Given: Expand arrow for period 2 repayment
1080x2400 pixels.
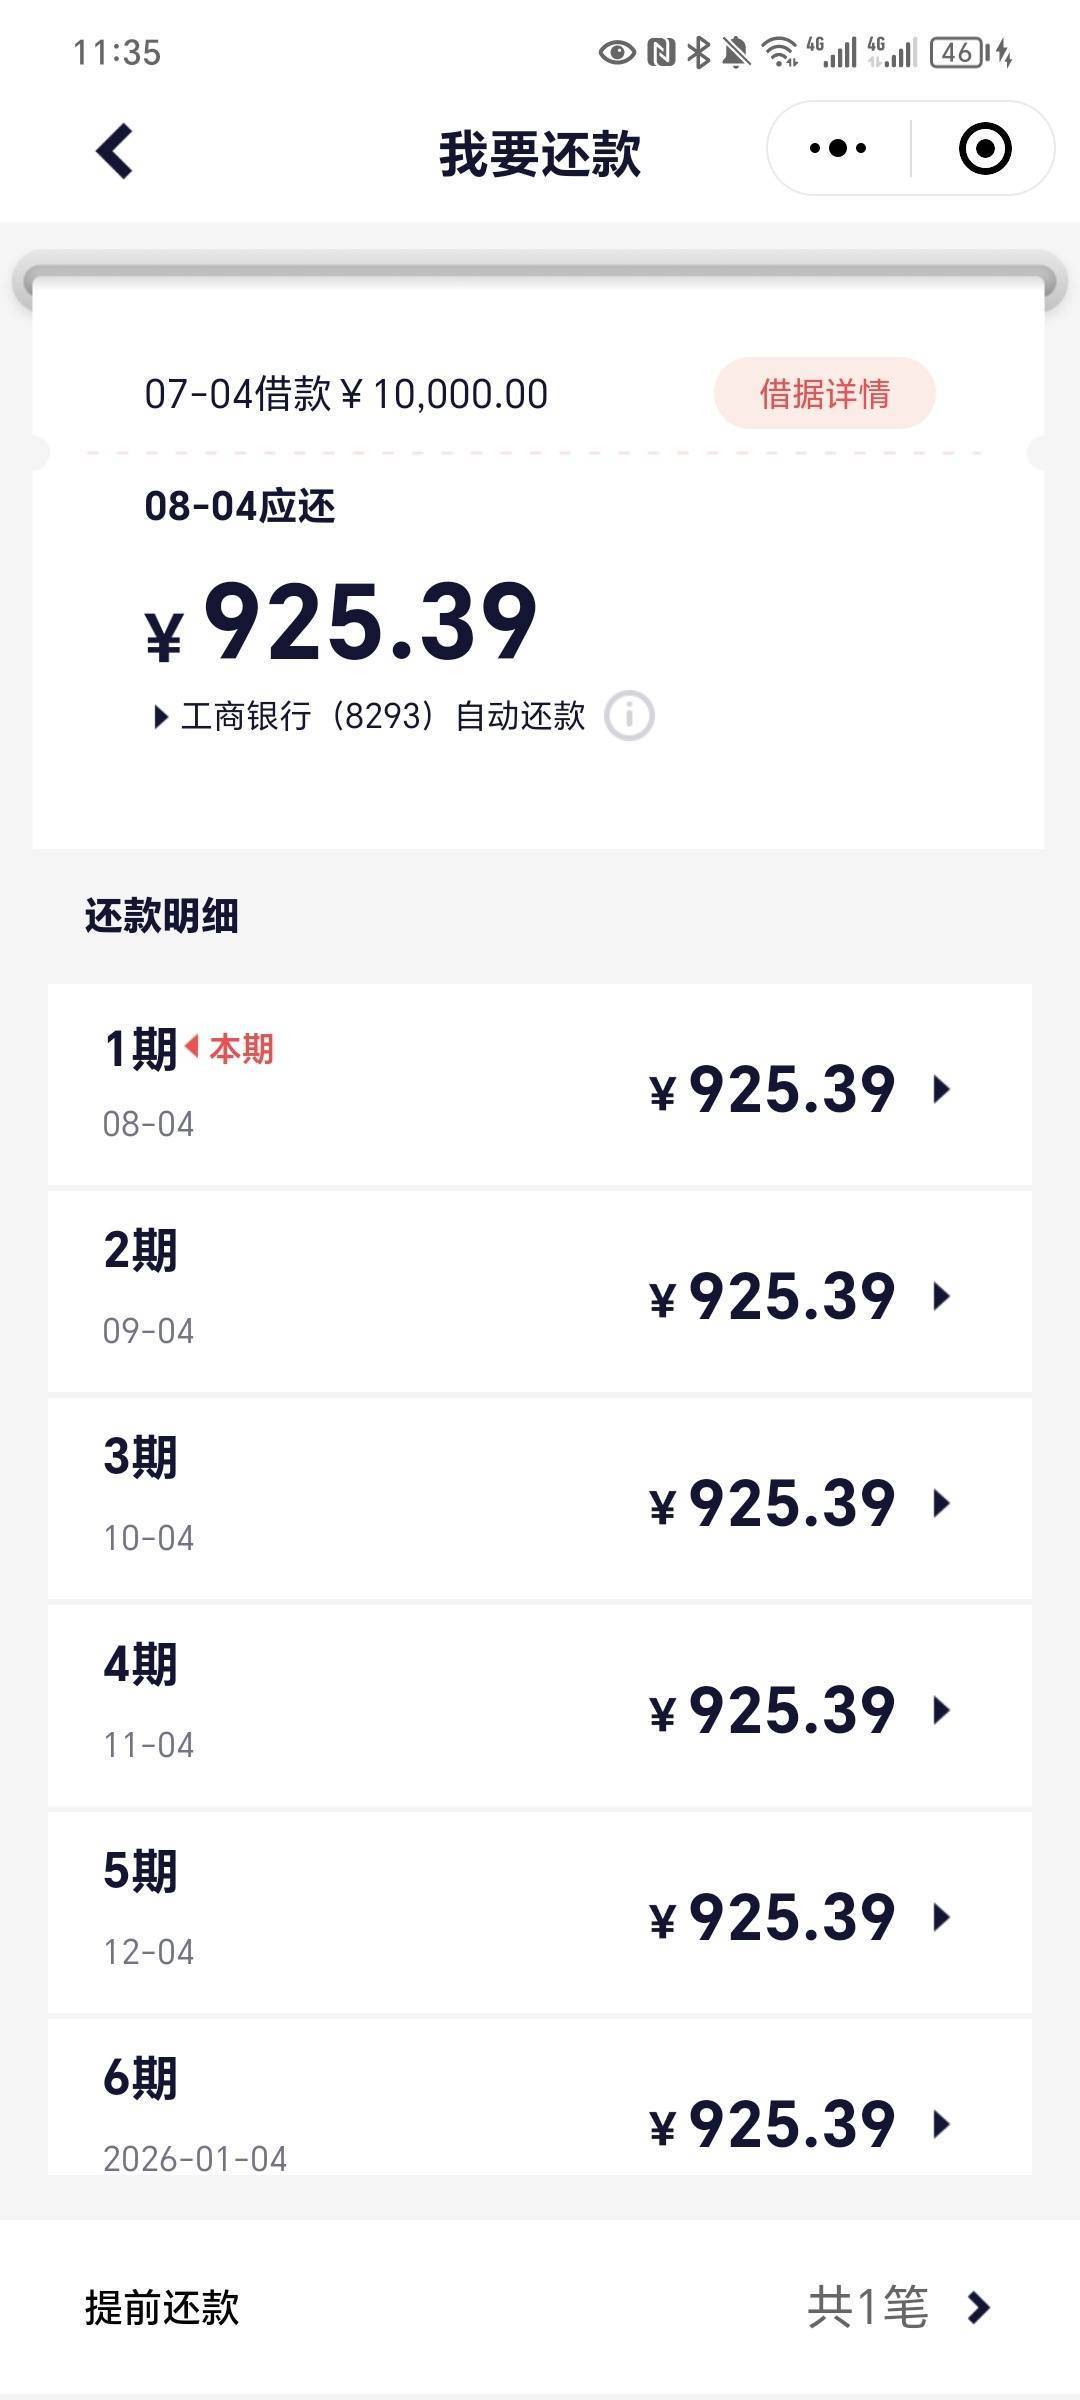Looking at the screenshot, I should (x=941, y=1296).
